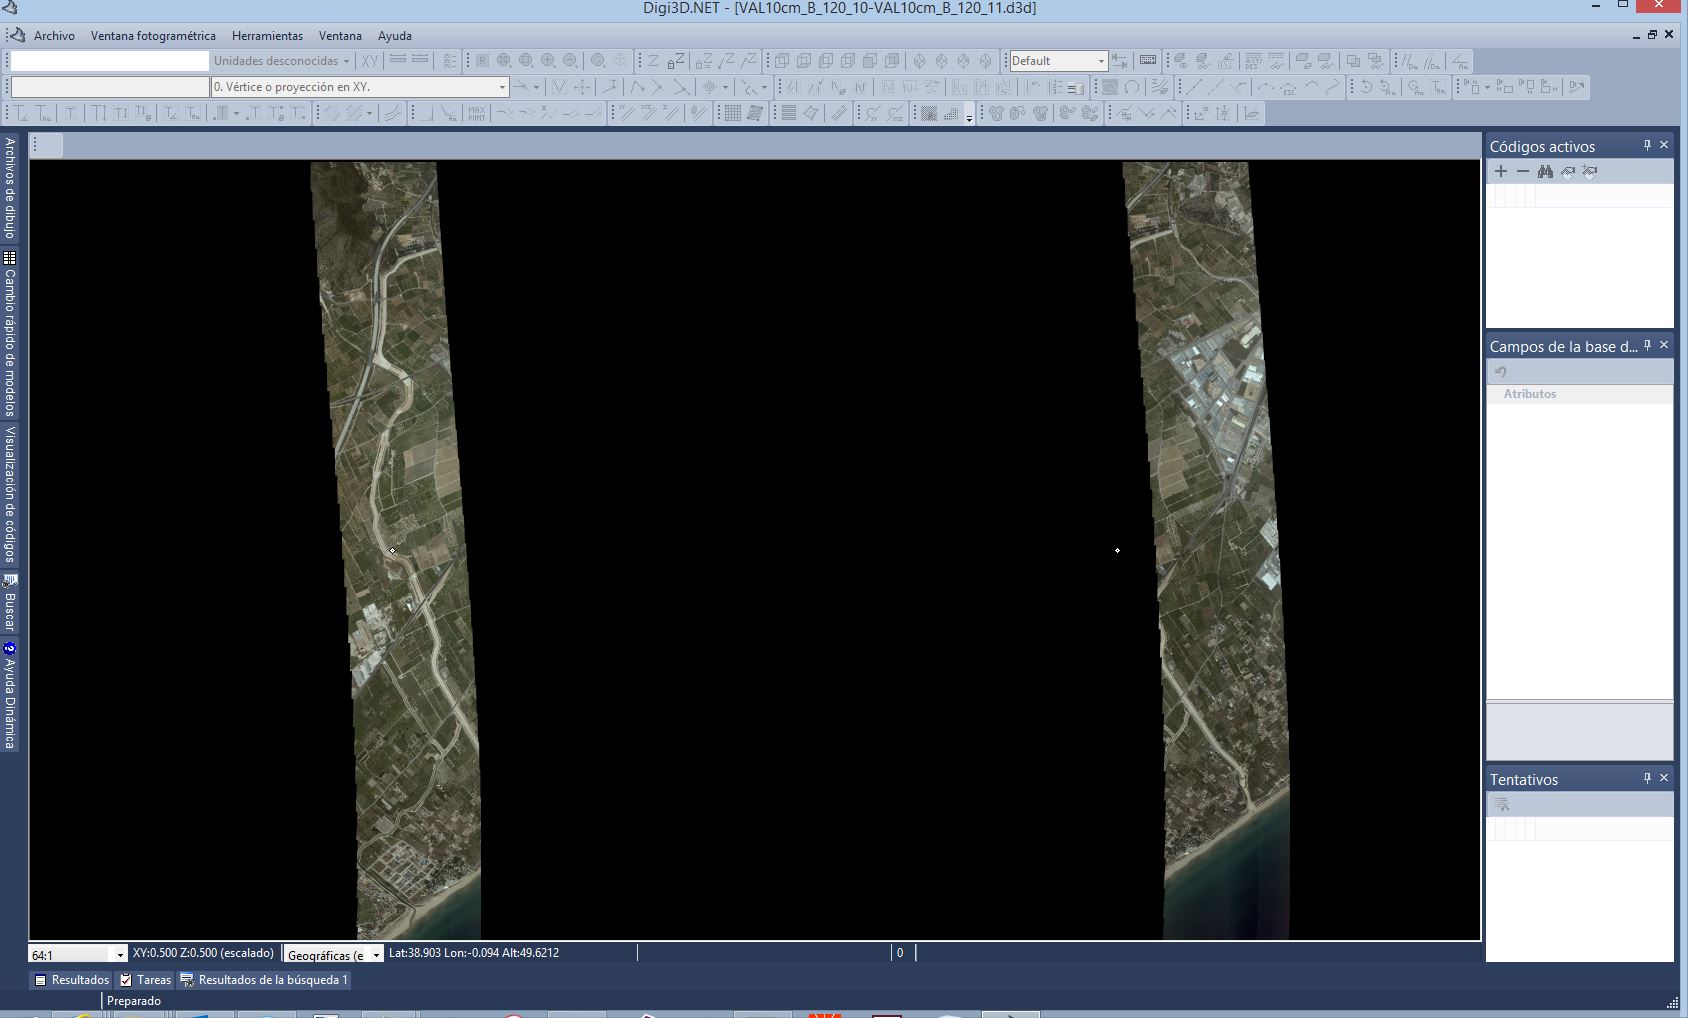Viewport: 1688px width, 1018px height.
Task: Open the Default dropdown list
Action: pos(1101,61)
